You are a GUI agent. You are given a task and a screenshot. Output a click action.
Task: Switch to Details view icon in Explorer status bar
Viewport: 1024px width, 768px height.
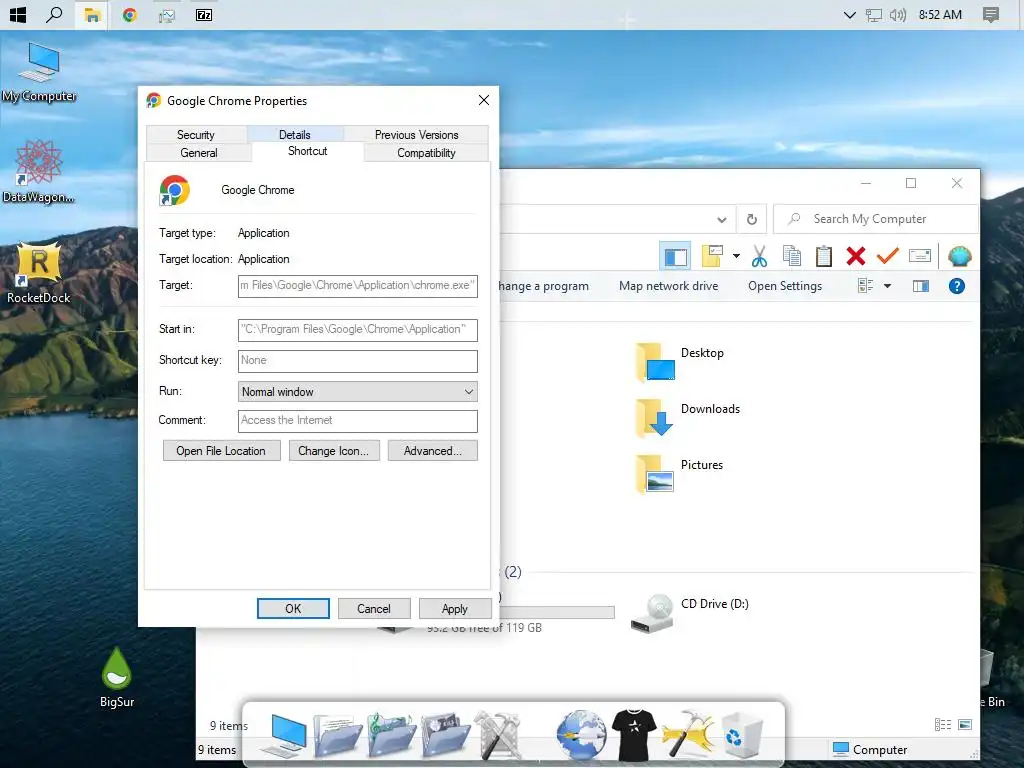pyautogui.click(x=942, y=724)
